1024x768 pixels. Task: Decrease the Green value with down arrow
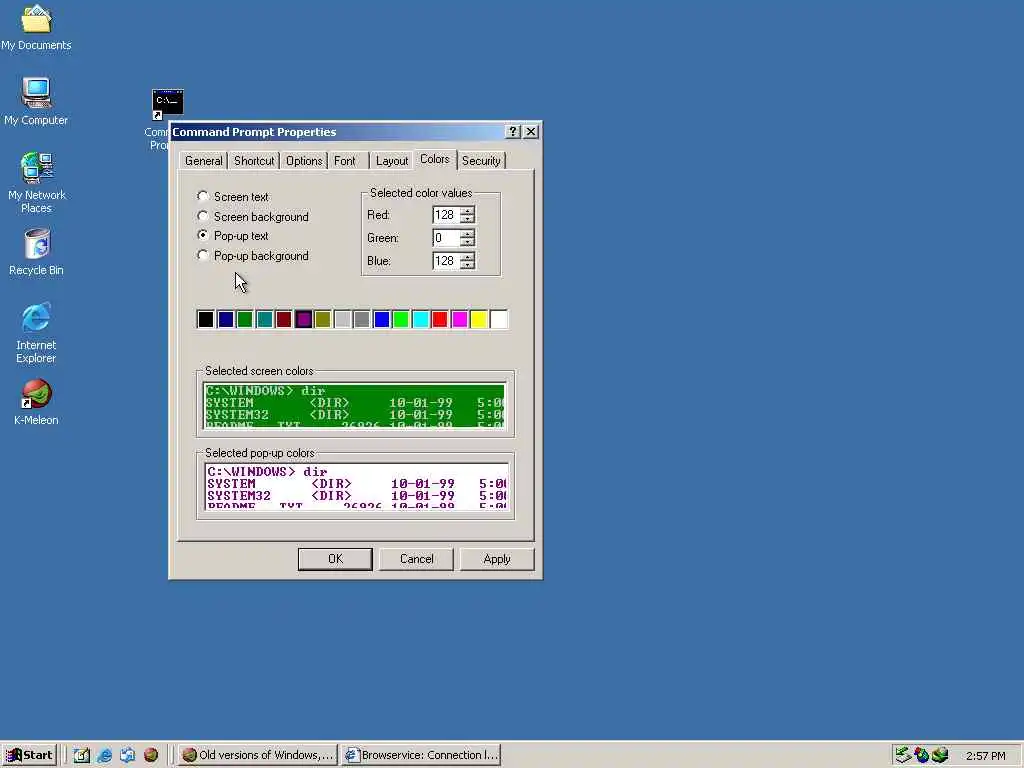pos(467,242)
